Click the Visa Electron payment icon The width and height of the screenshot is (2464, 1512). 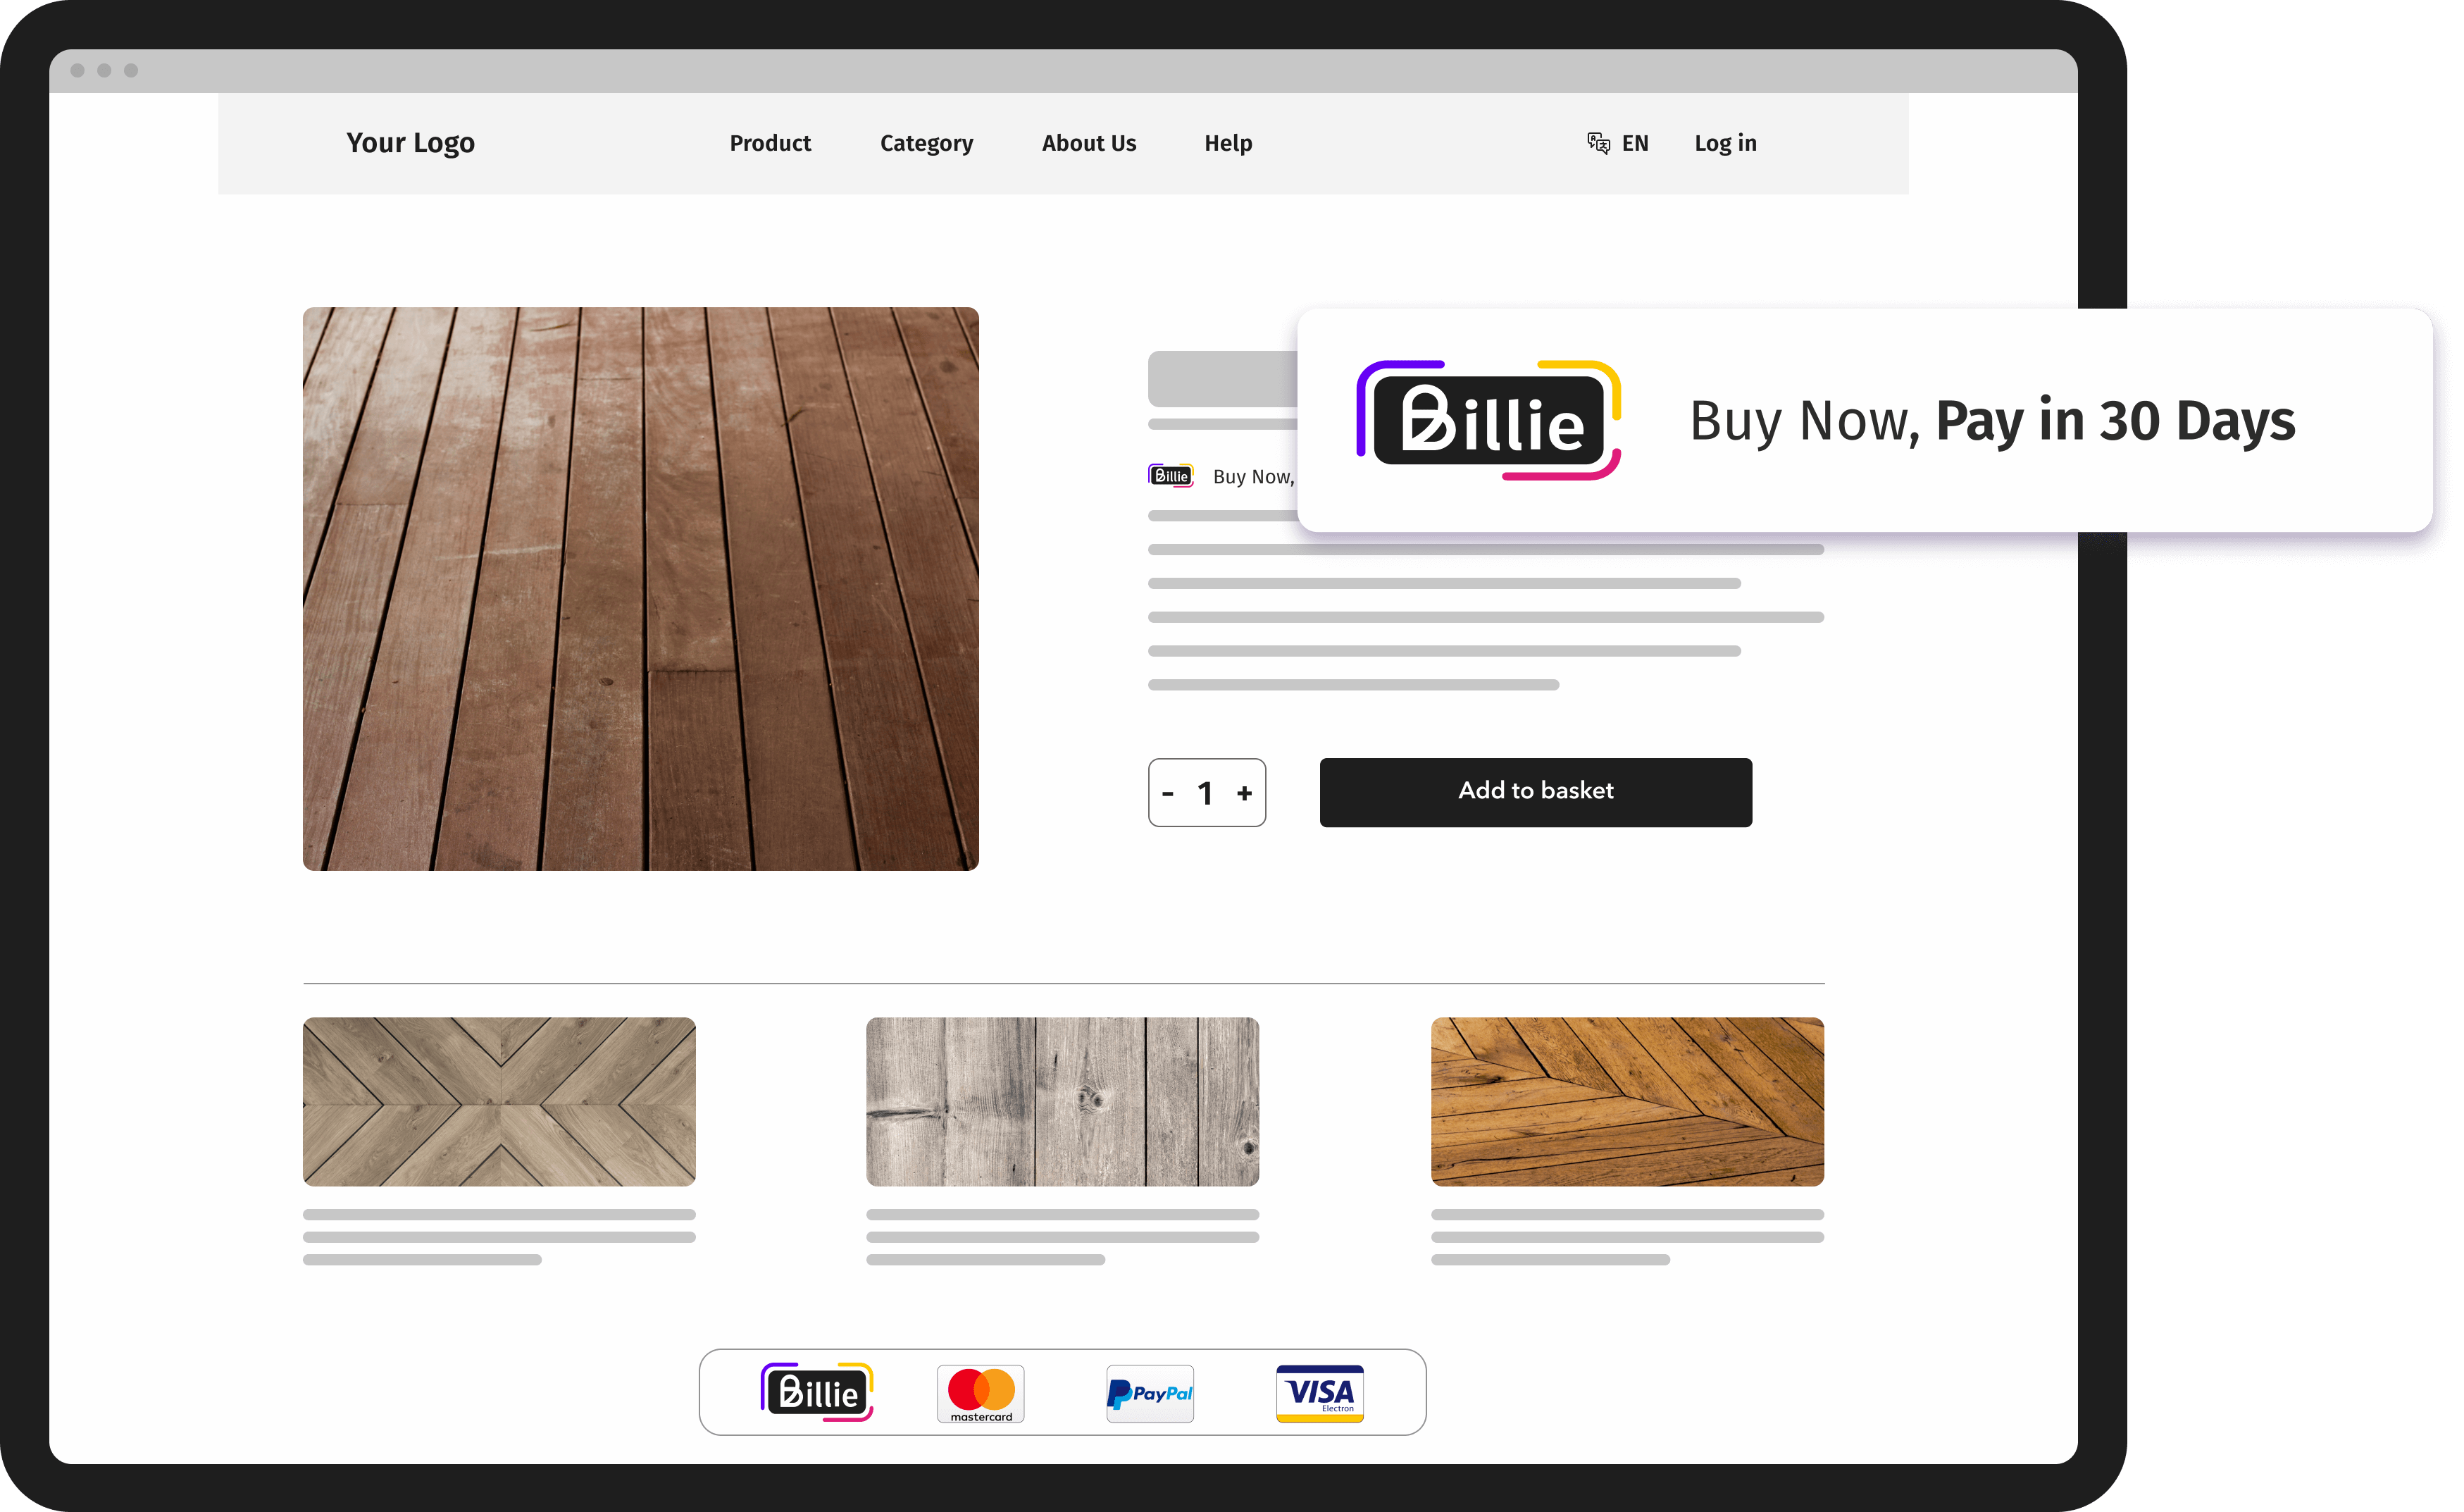(1319, 1393)
